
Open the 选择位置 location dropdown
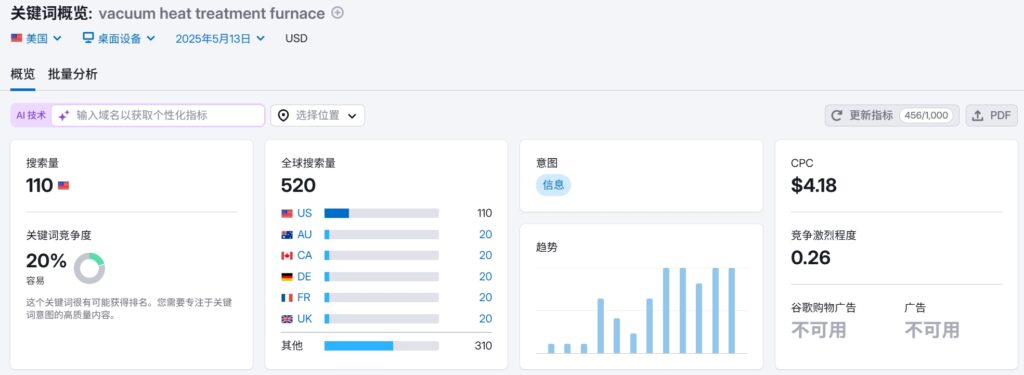pos(317,116)
